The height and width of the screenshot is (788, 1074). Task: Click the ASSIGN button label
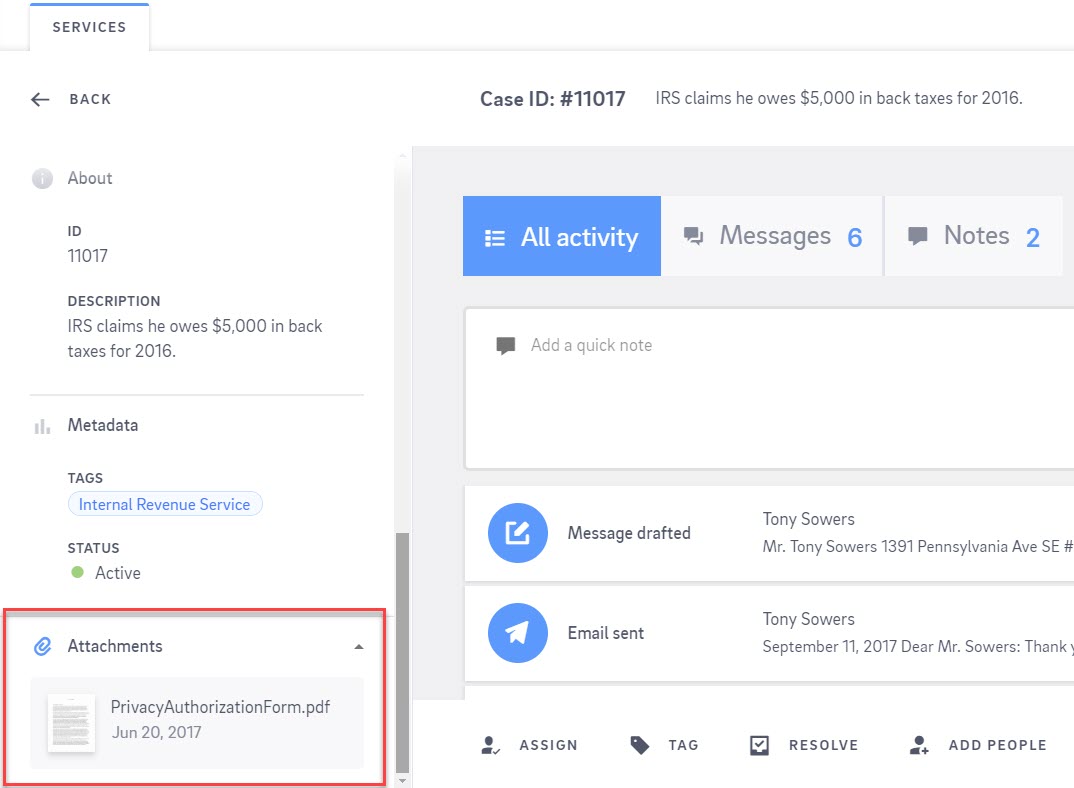(548, 746)
